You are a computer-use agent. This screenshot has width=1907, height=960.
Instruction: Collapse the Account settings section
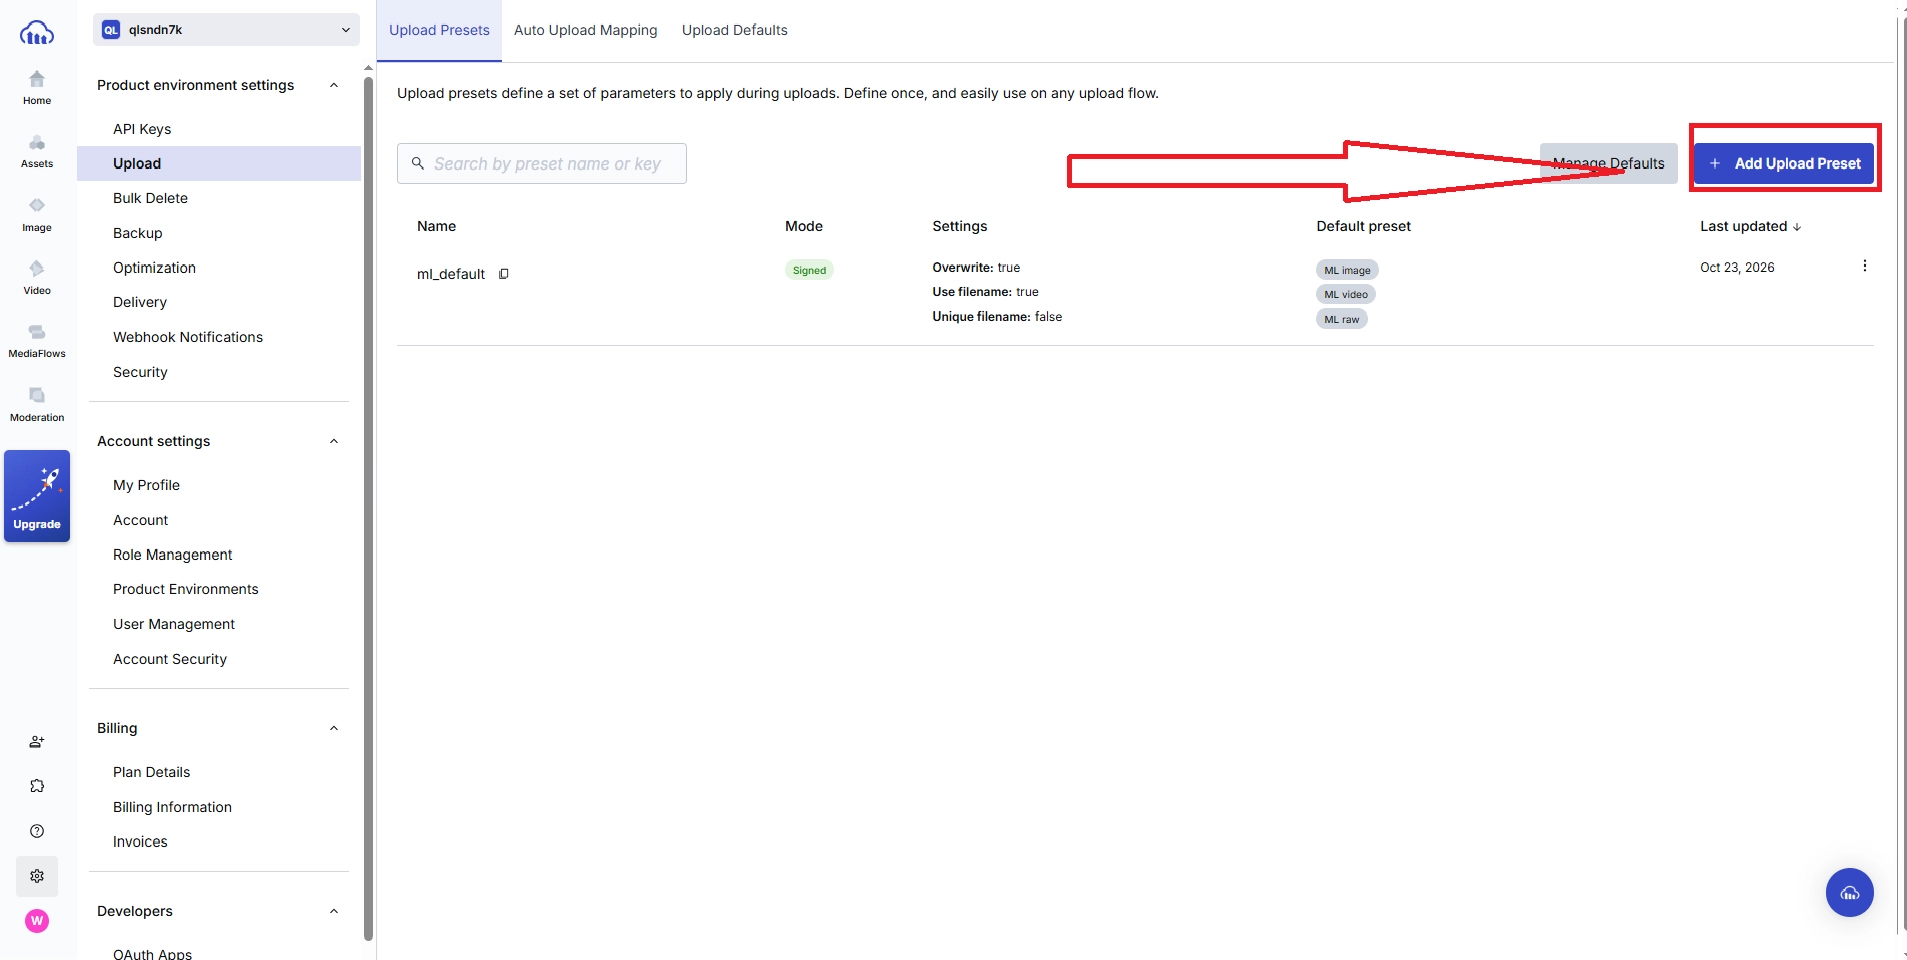click(334, 441)
